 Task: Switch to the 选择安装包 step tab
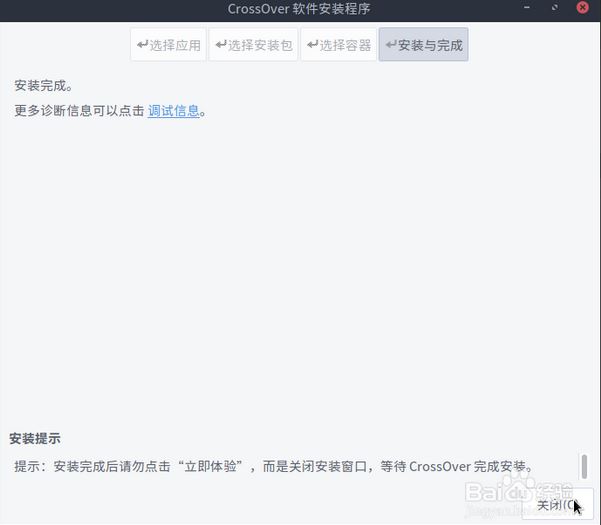pyautogui.click(x=253, y=44)
